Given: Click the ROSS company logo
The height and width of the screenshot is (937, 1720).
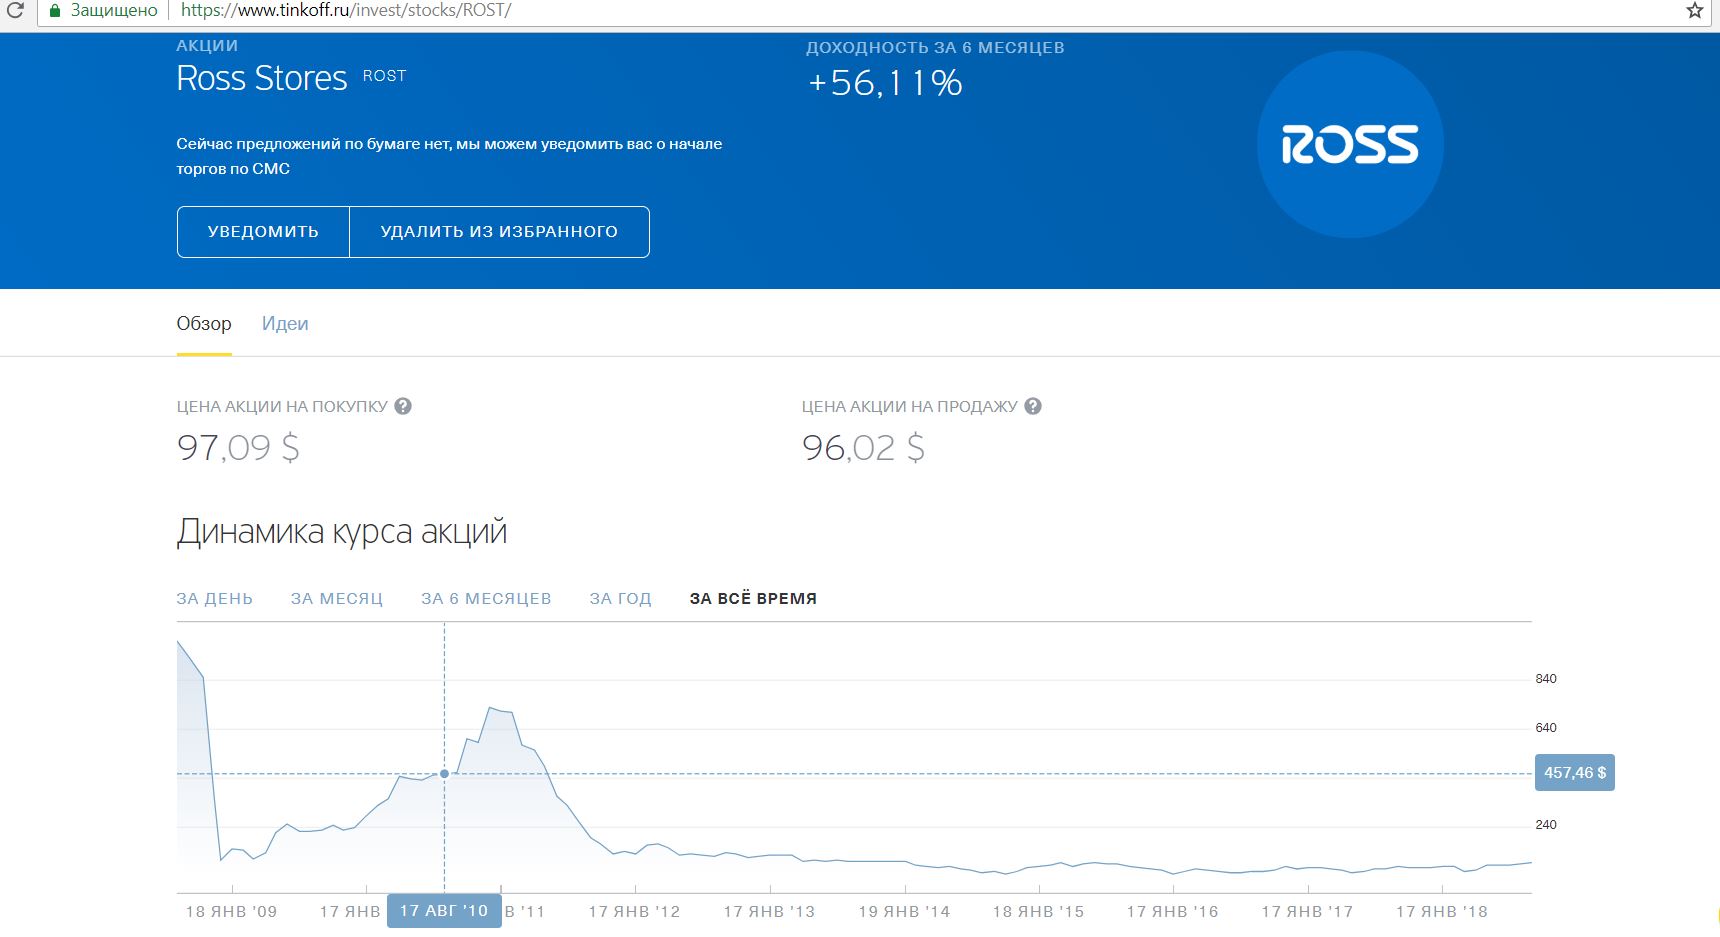Looking at the screenshot, I should pos(1350,144).
